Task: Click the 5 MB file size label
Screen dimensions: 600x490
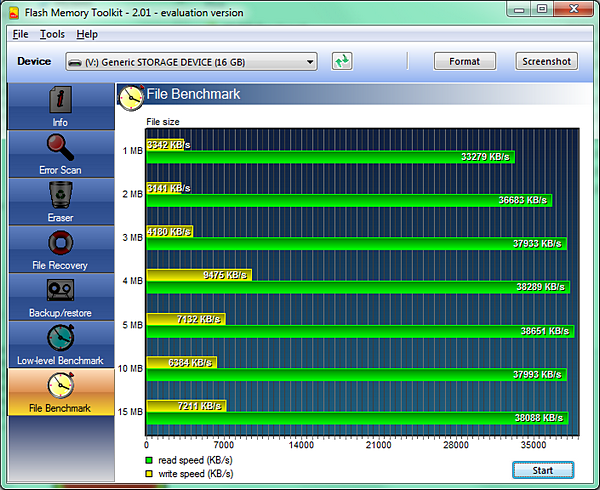Action: point(132,325)
